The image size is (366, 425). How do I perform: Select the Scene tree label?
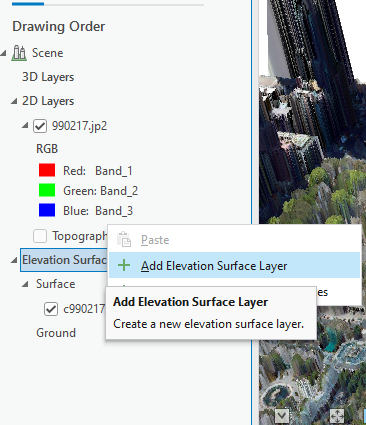(x=47, y=53)
